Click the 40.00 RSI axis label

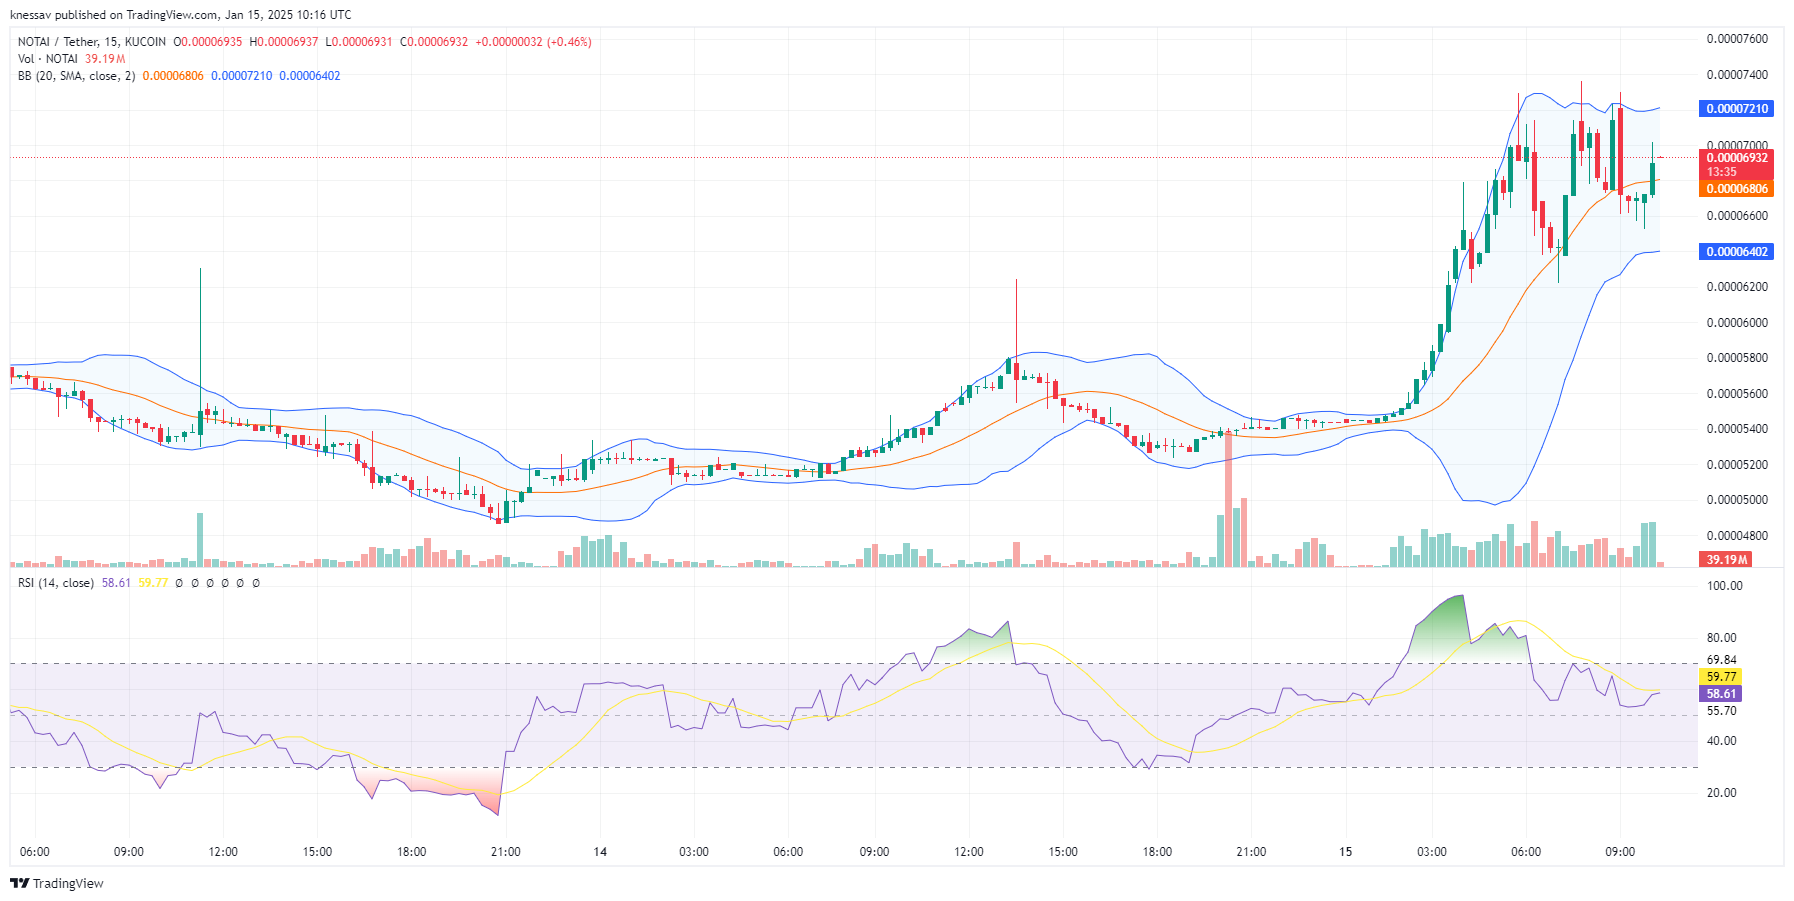(x=1721, y=741)
